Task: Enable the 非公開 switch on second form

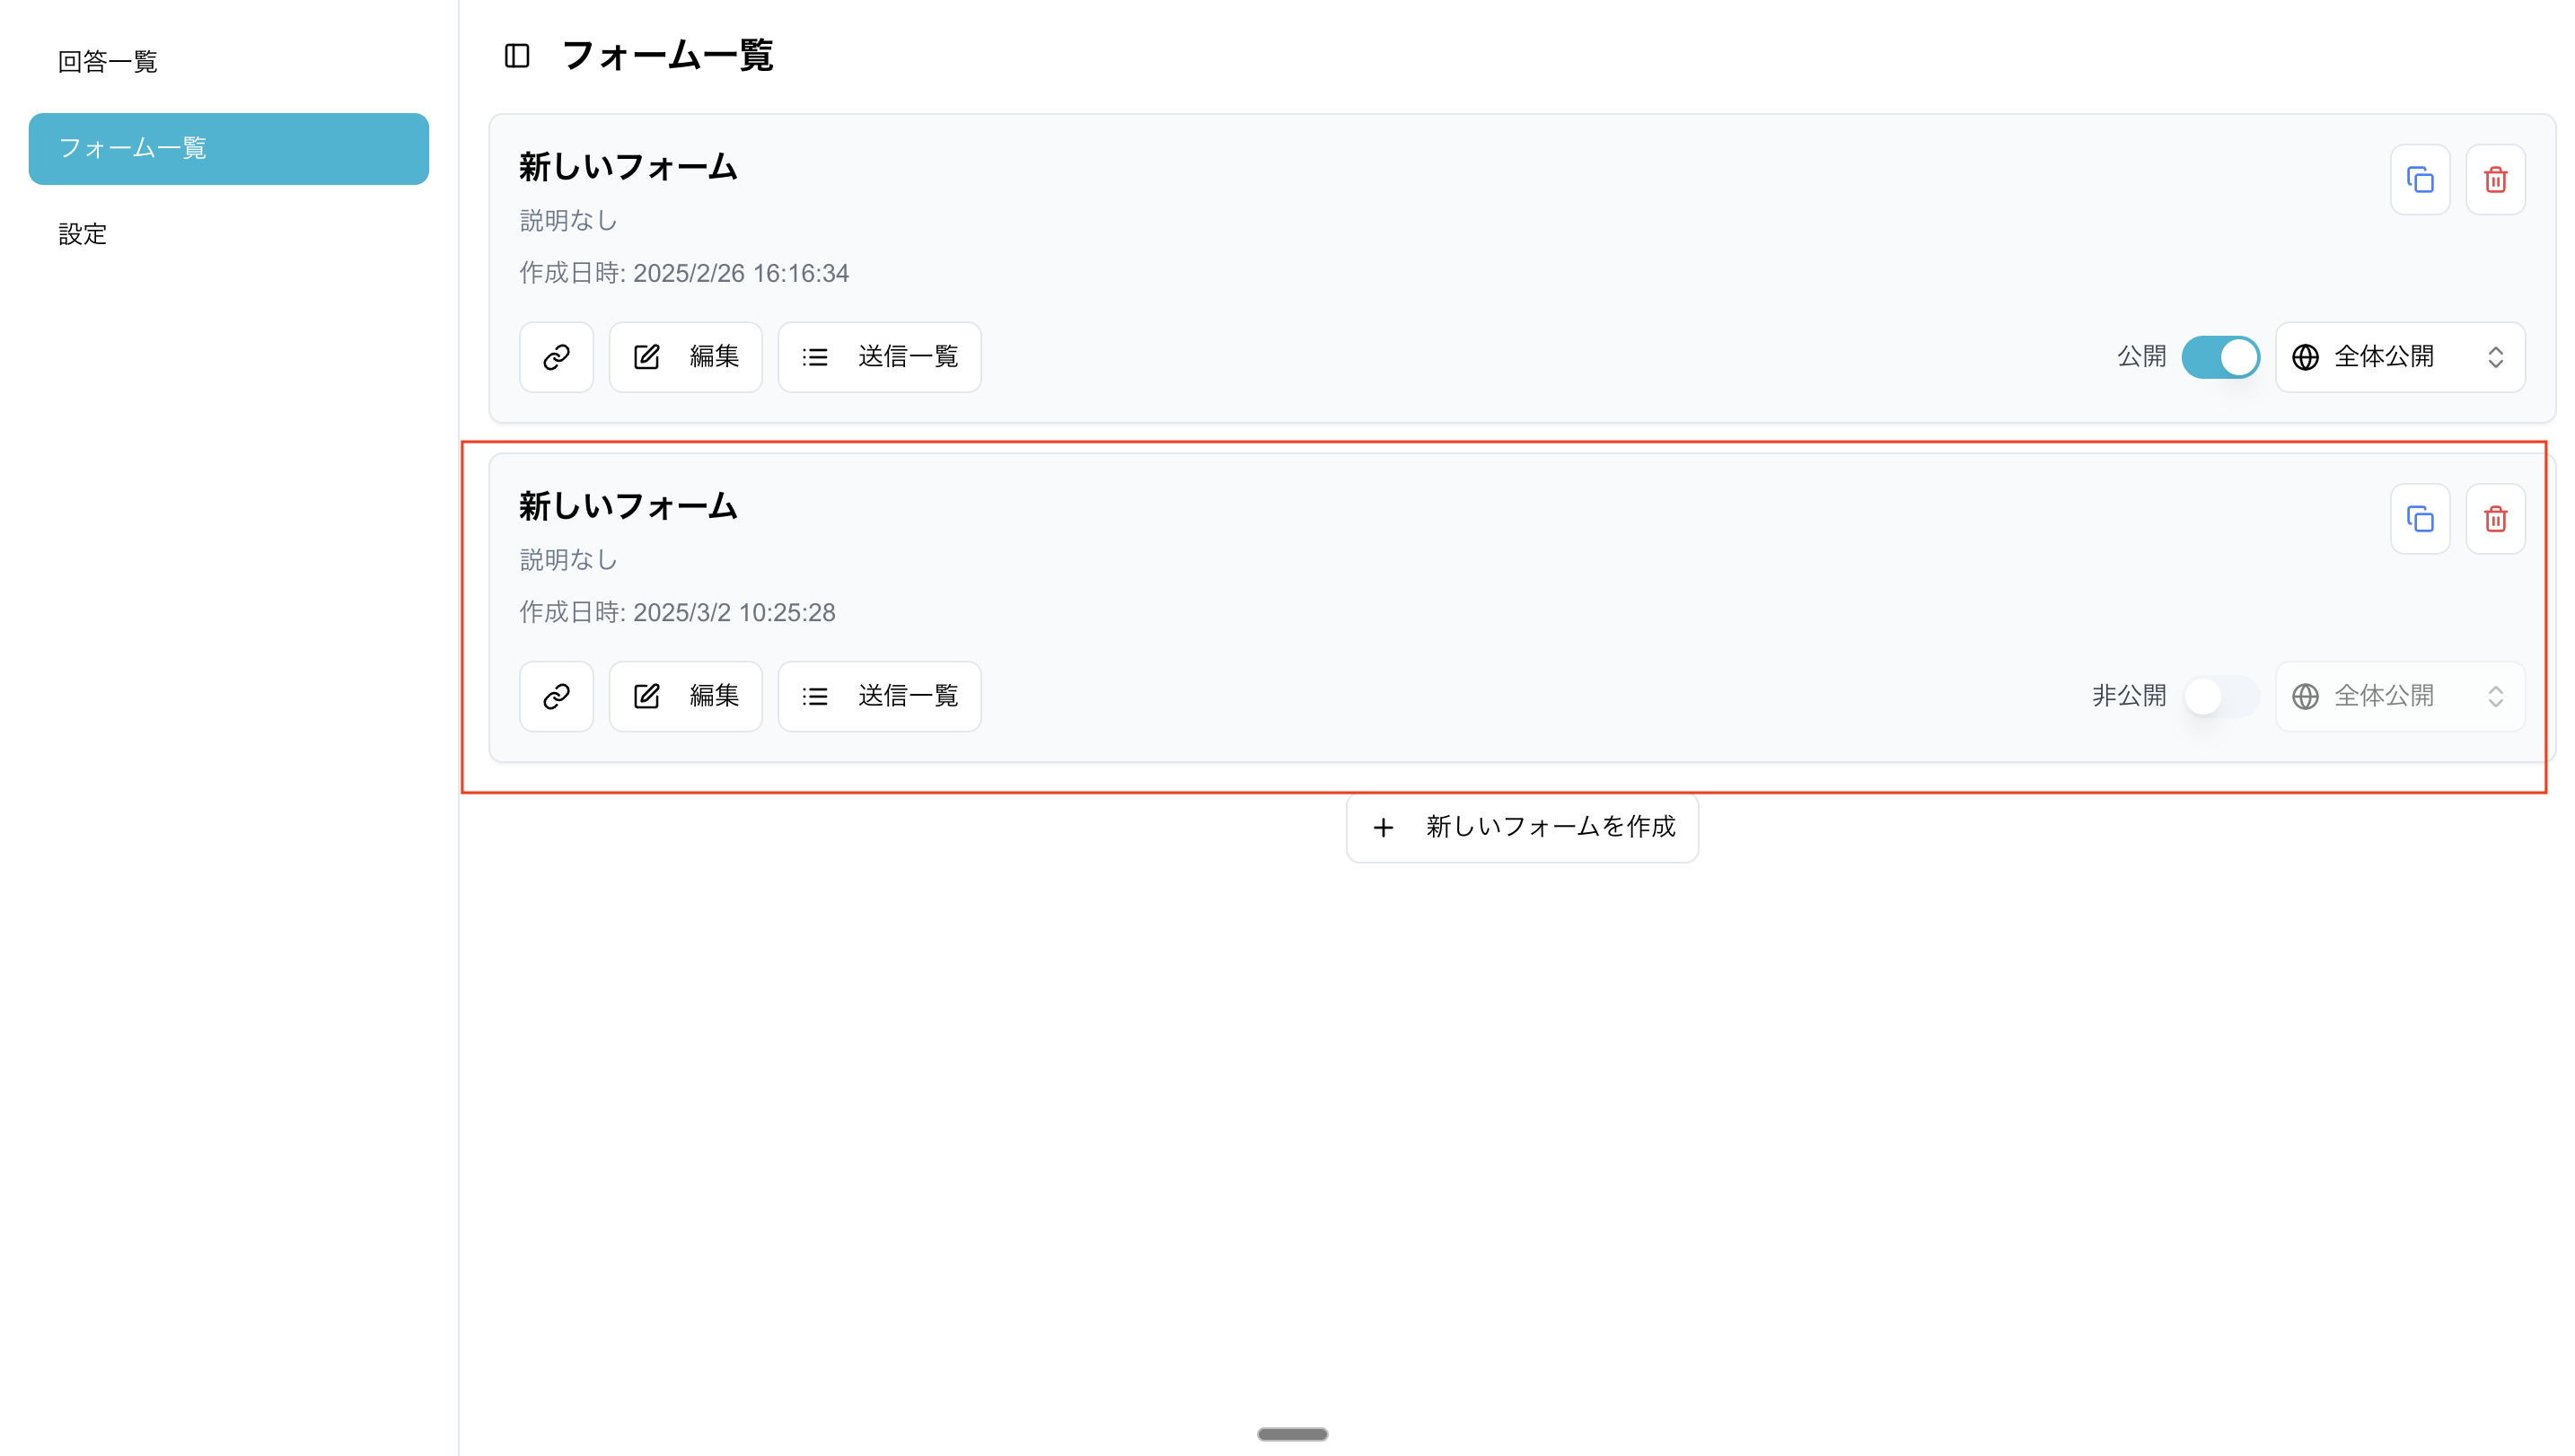Action: pos(2219,696)
